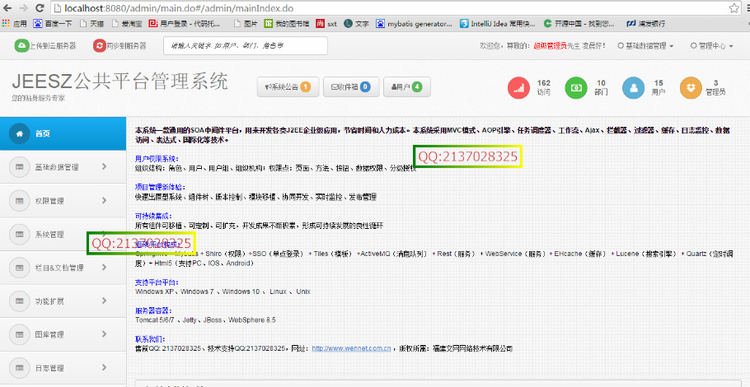Click the 项目管理新体验 heading
Viewport: 750px width, 387px height.
coord(160,187)
